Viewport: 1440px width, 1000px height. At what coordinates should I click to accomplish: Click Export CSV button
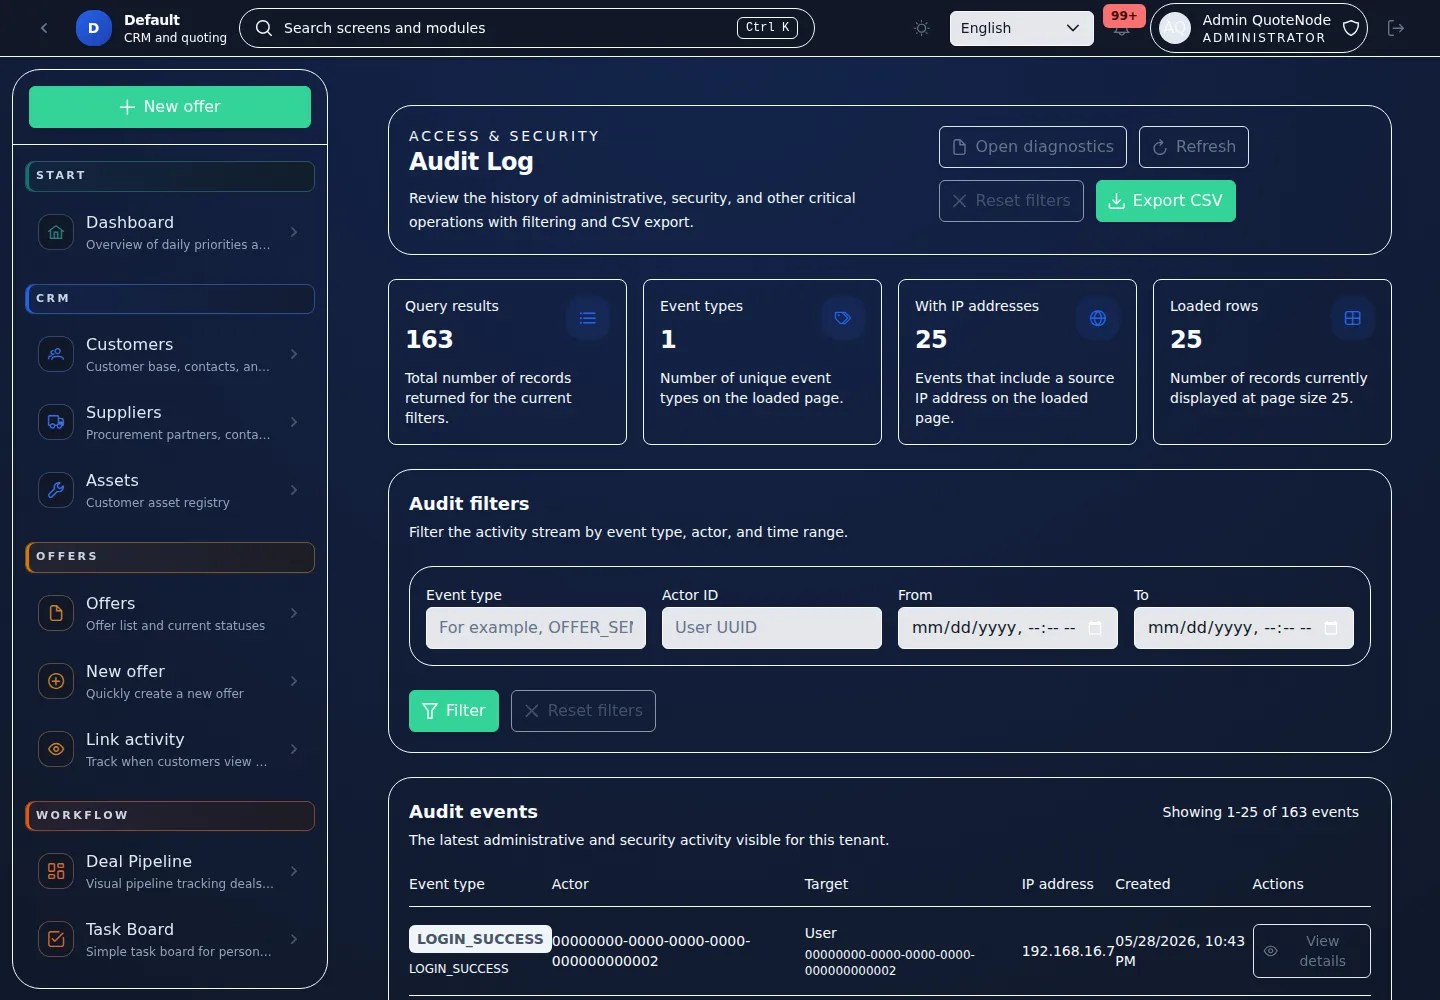(1166, 201)
